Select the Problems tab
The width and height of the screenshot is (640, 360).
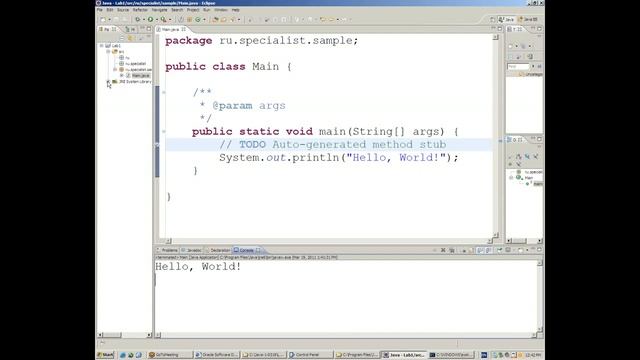point(168,250)
